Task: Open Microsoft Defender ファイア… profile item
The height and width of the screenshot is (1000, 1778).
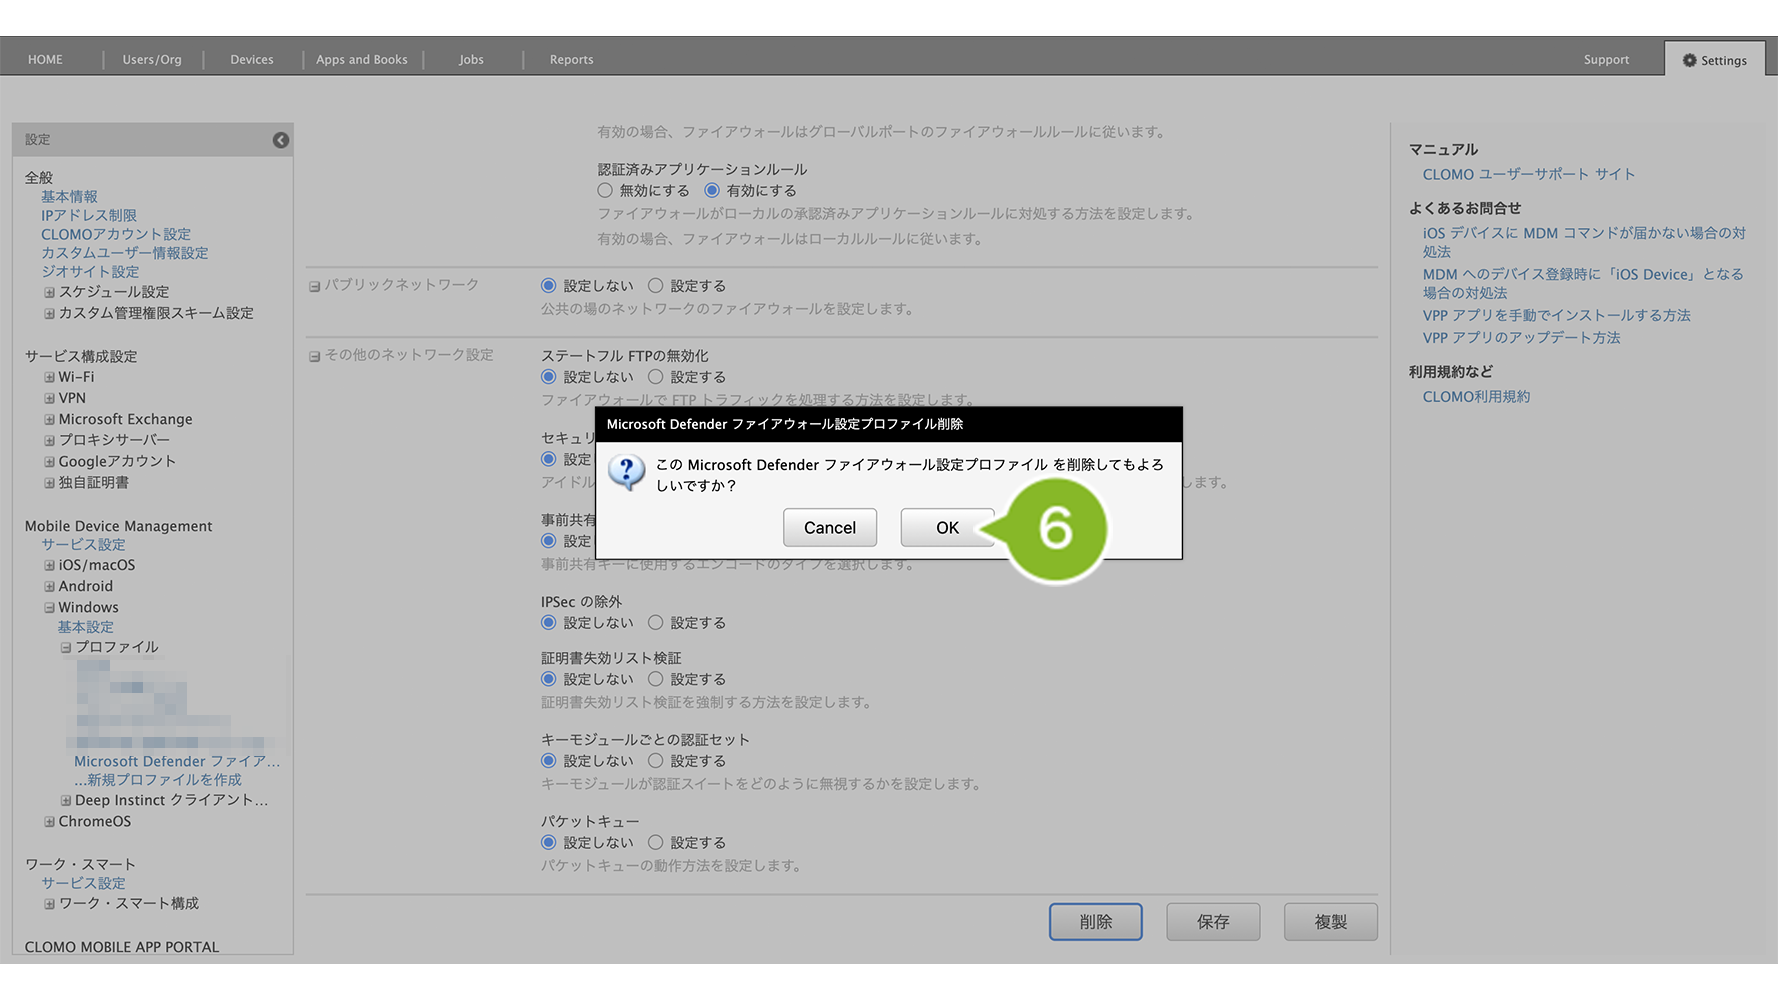Action: [177, 762]
